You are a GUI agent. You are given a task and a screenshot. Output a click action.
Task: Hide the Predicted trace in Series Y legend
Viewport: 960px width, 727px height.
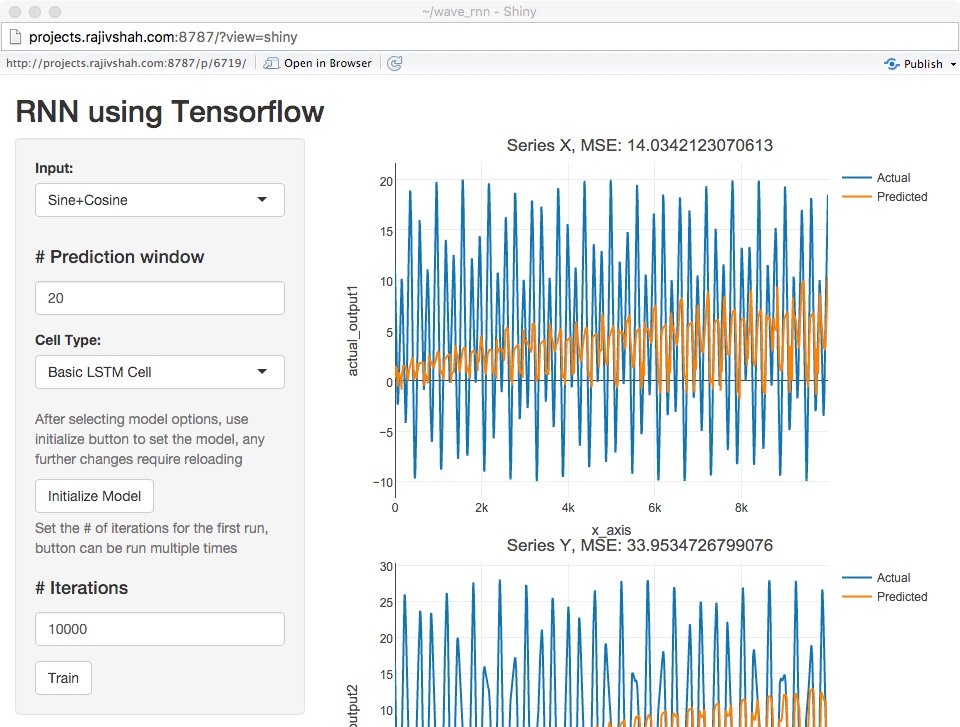tap(901, 597)
